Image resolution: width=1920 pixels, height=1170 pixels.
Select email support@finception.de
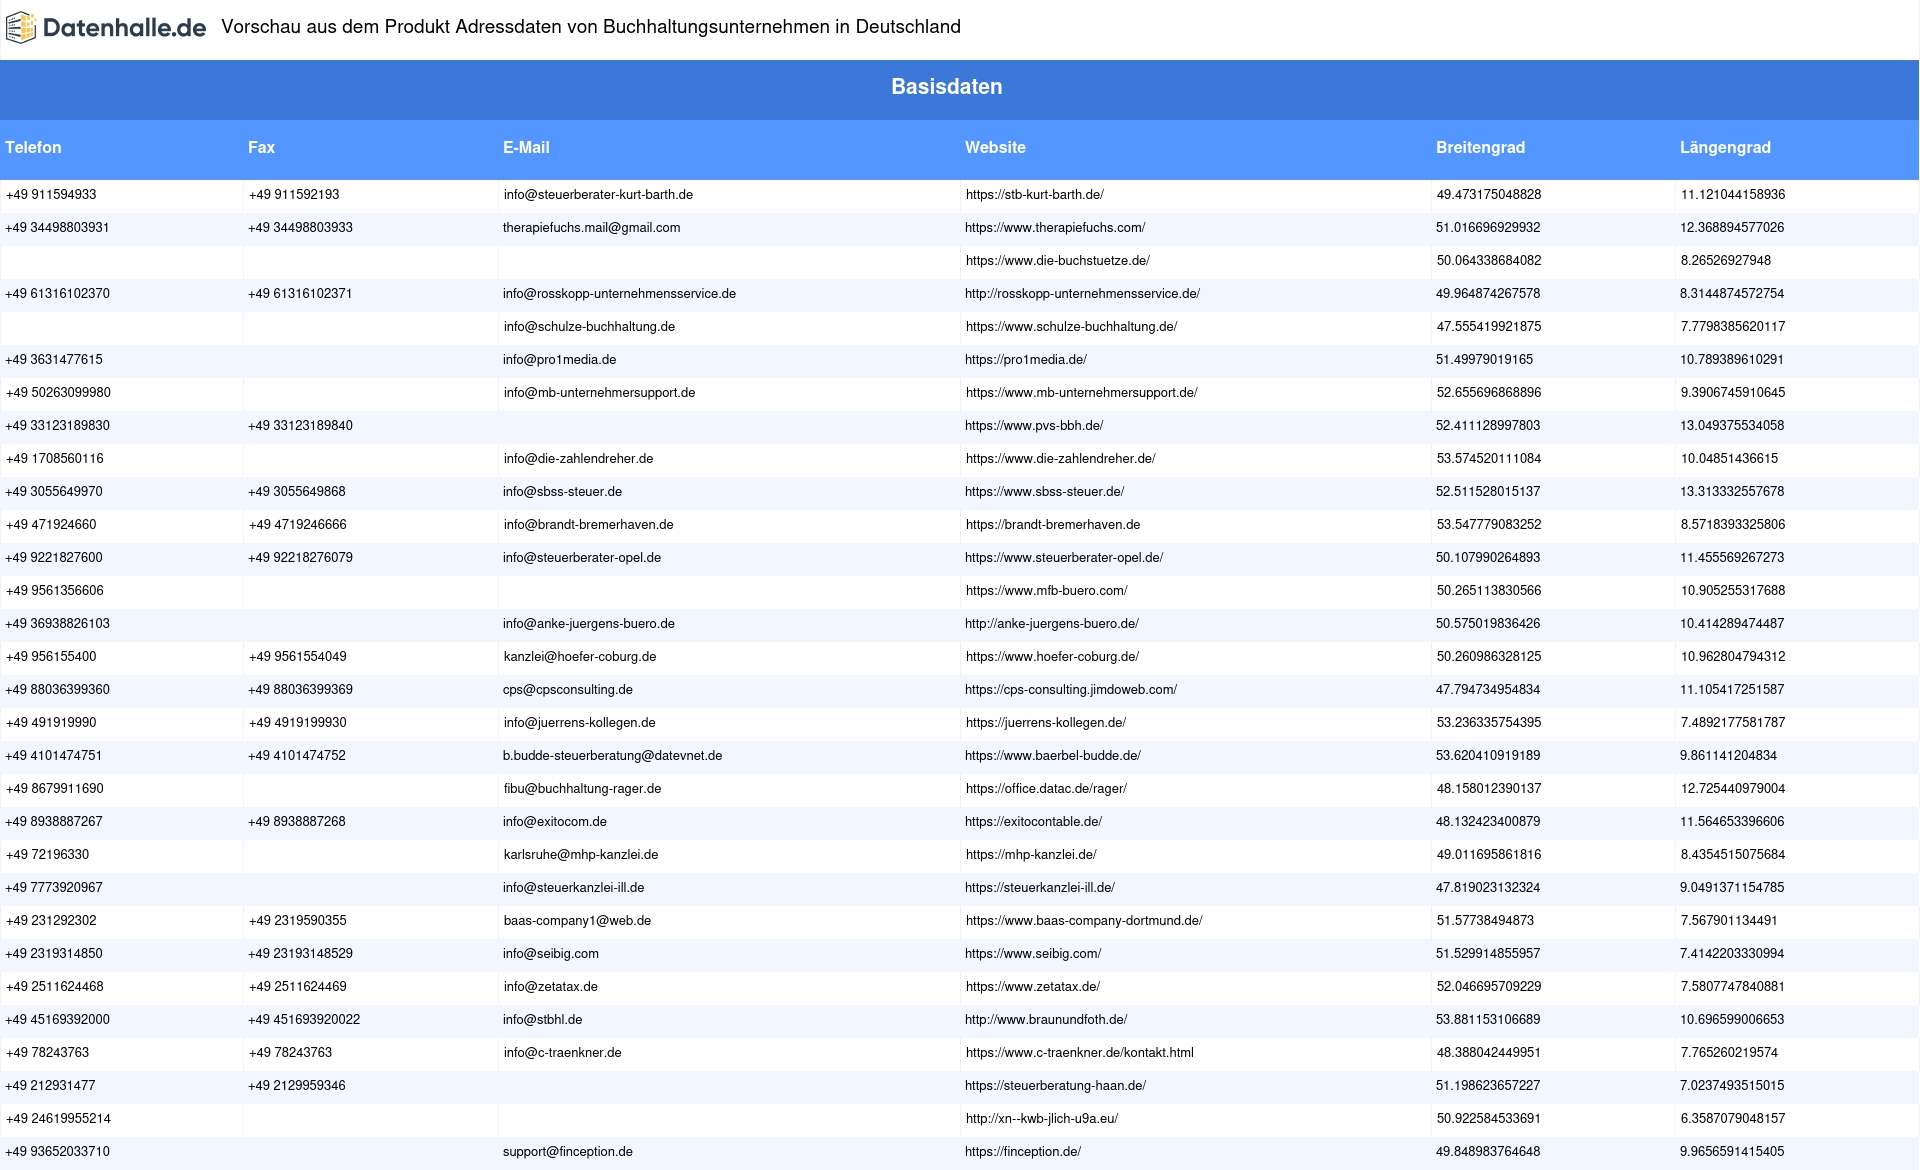(568, 1152)
